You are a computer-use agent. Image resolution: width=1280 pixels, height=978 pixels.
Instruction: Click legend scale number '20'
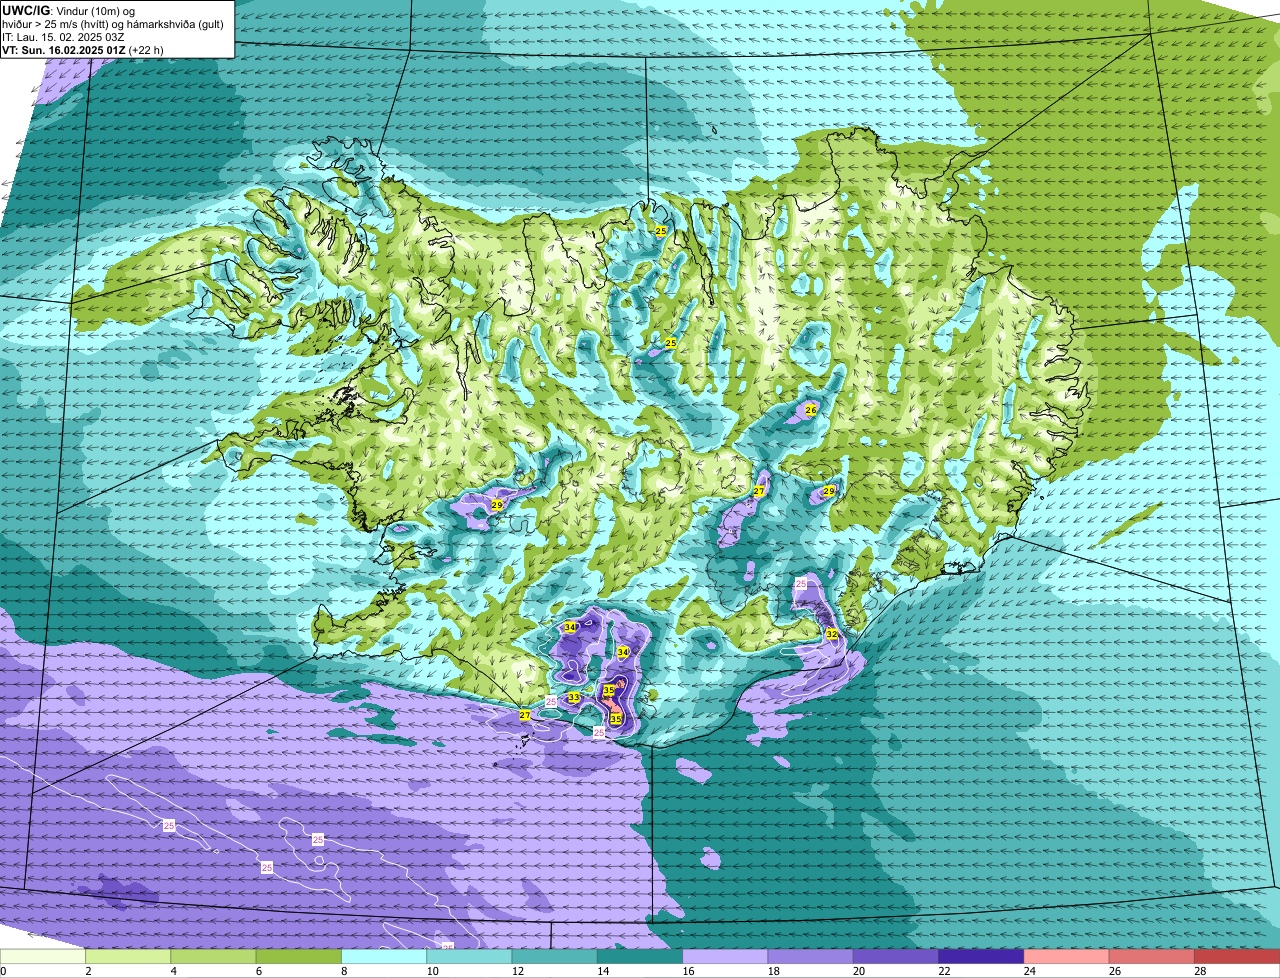858,971
